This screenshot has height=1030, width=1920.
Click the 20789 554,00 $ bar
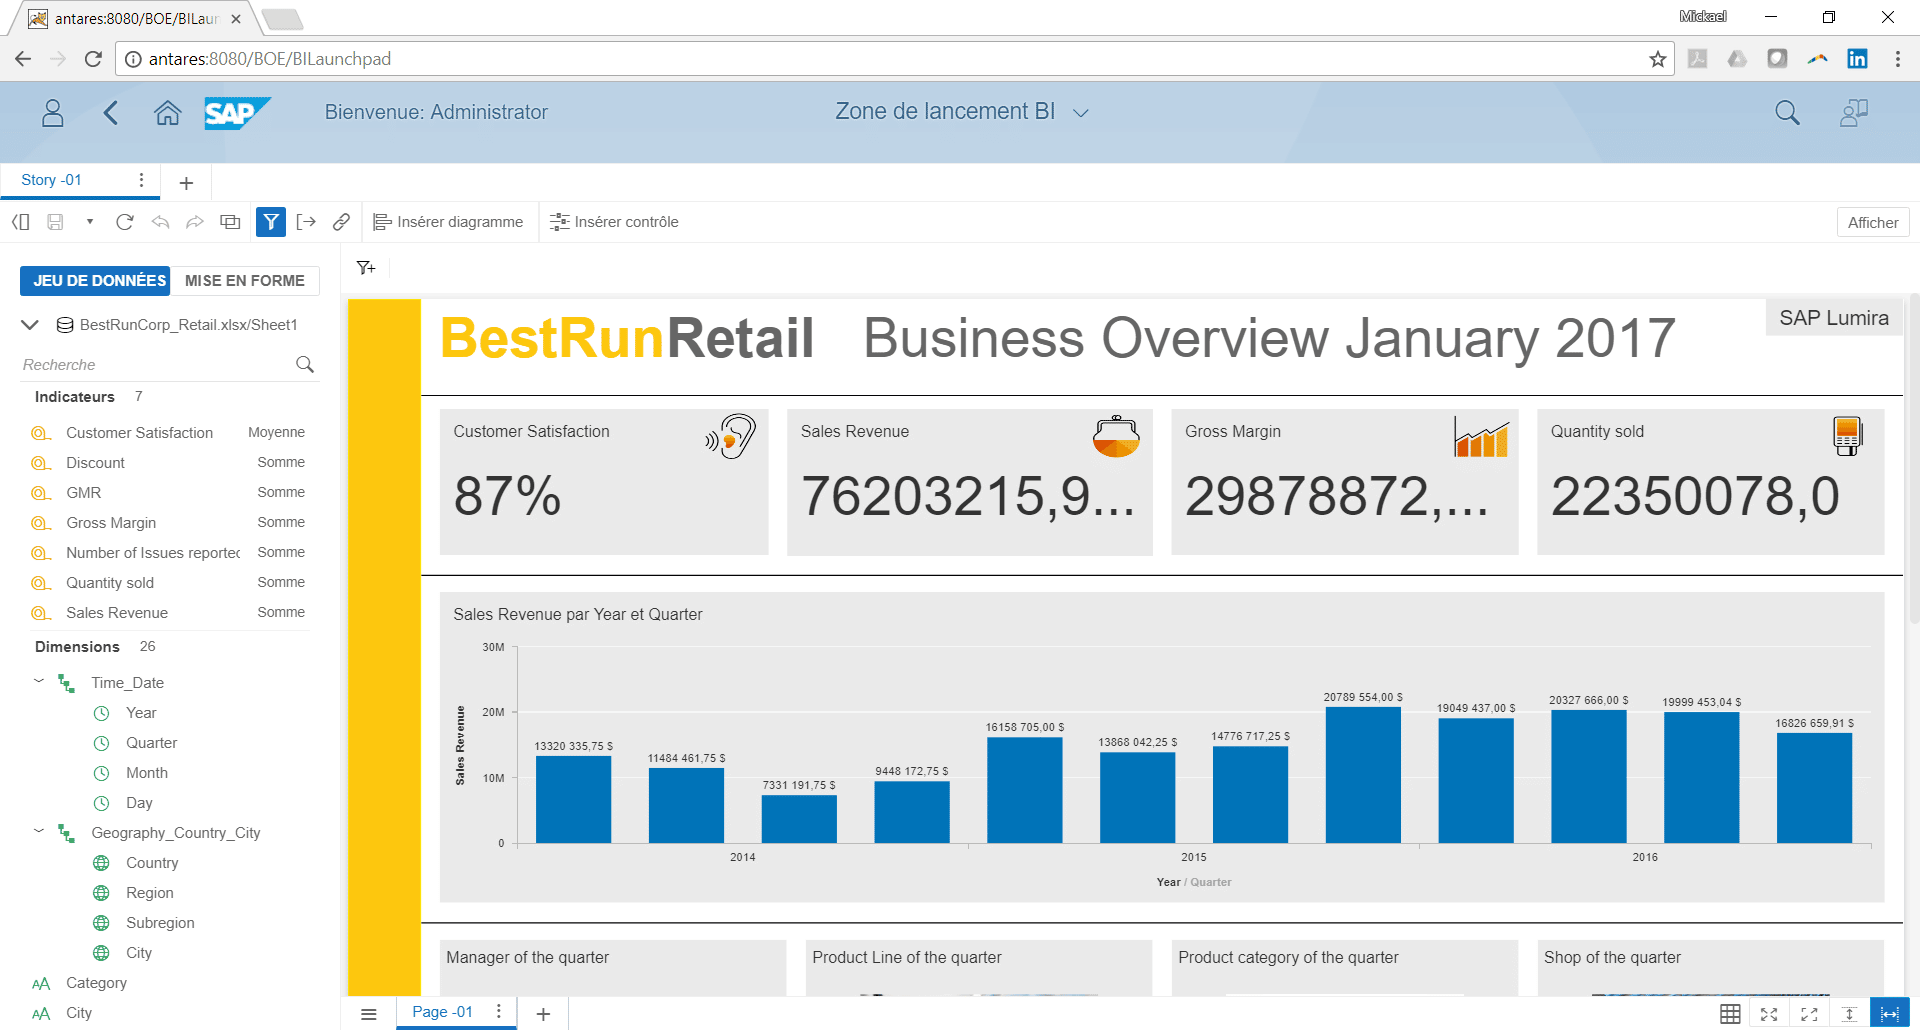(1363, 775)
